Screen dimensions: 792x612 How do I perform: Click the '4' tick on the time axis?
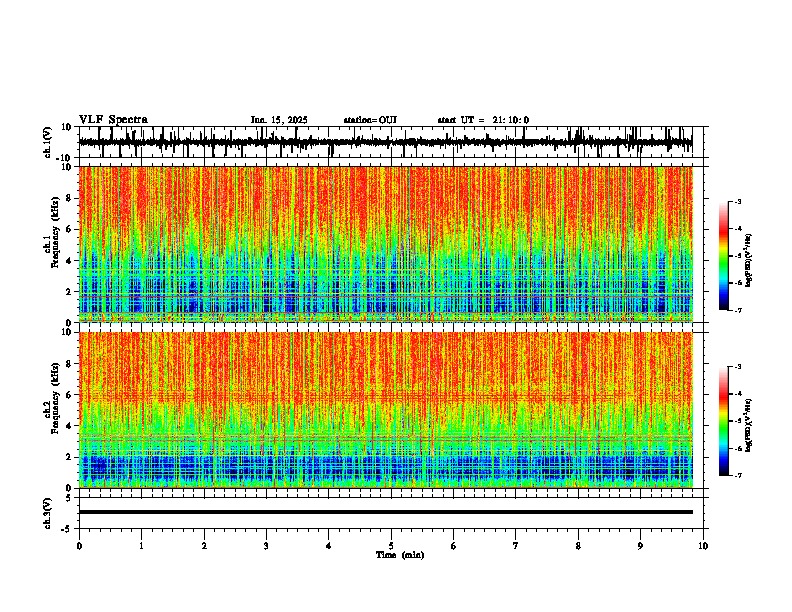pos(329,546)
